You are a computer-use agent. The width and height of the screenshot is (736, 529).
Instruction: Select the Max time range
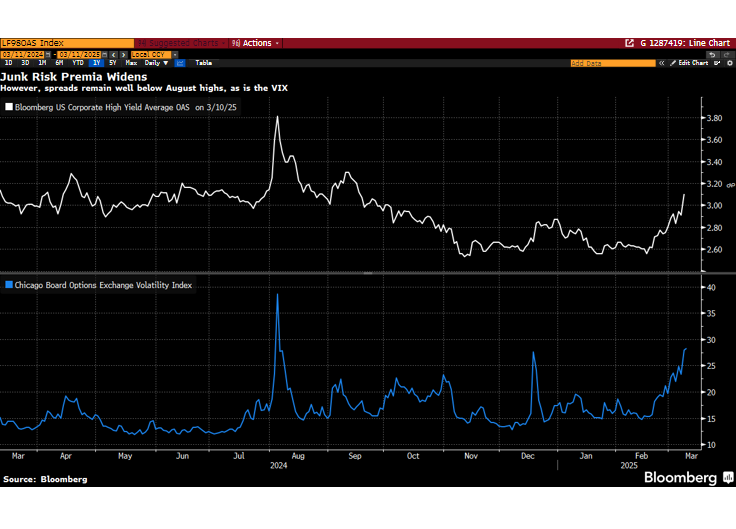131,63
